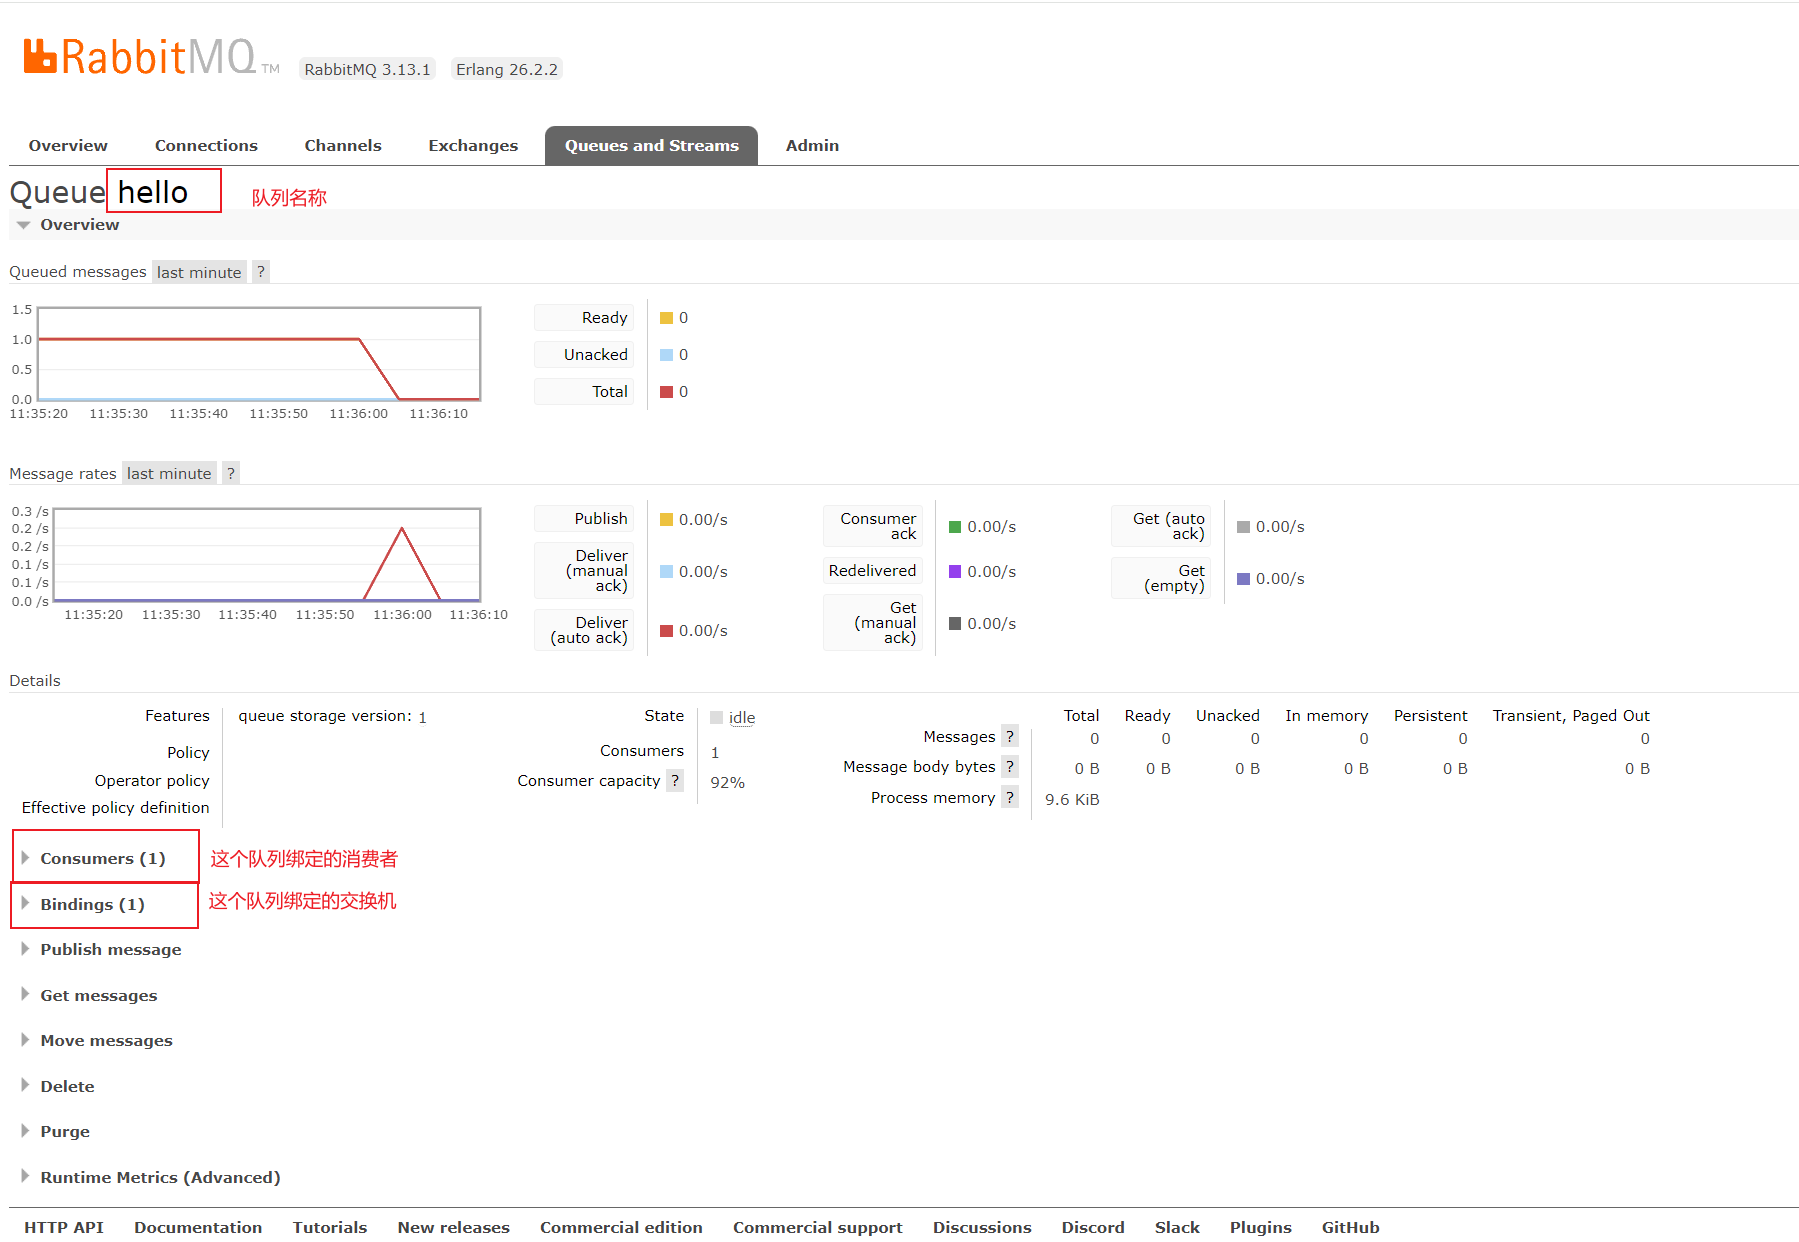Screen dimensions: 1799x1242
Task: Click the Message body bytes help icon
Action: tap(1010, 766)
